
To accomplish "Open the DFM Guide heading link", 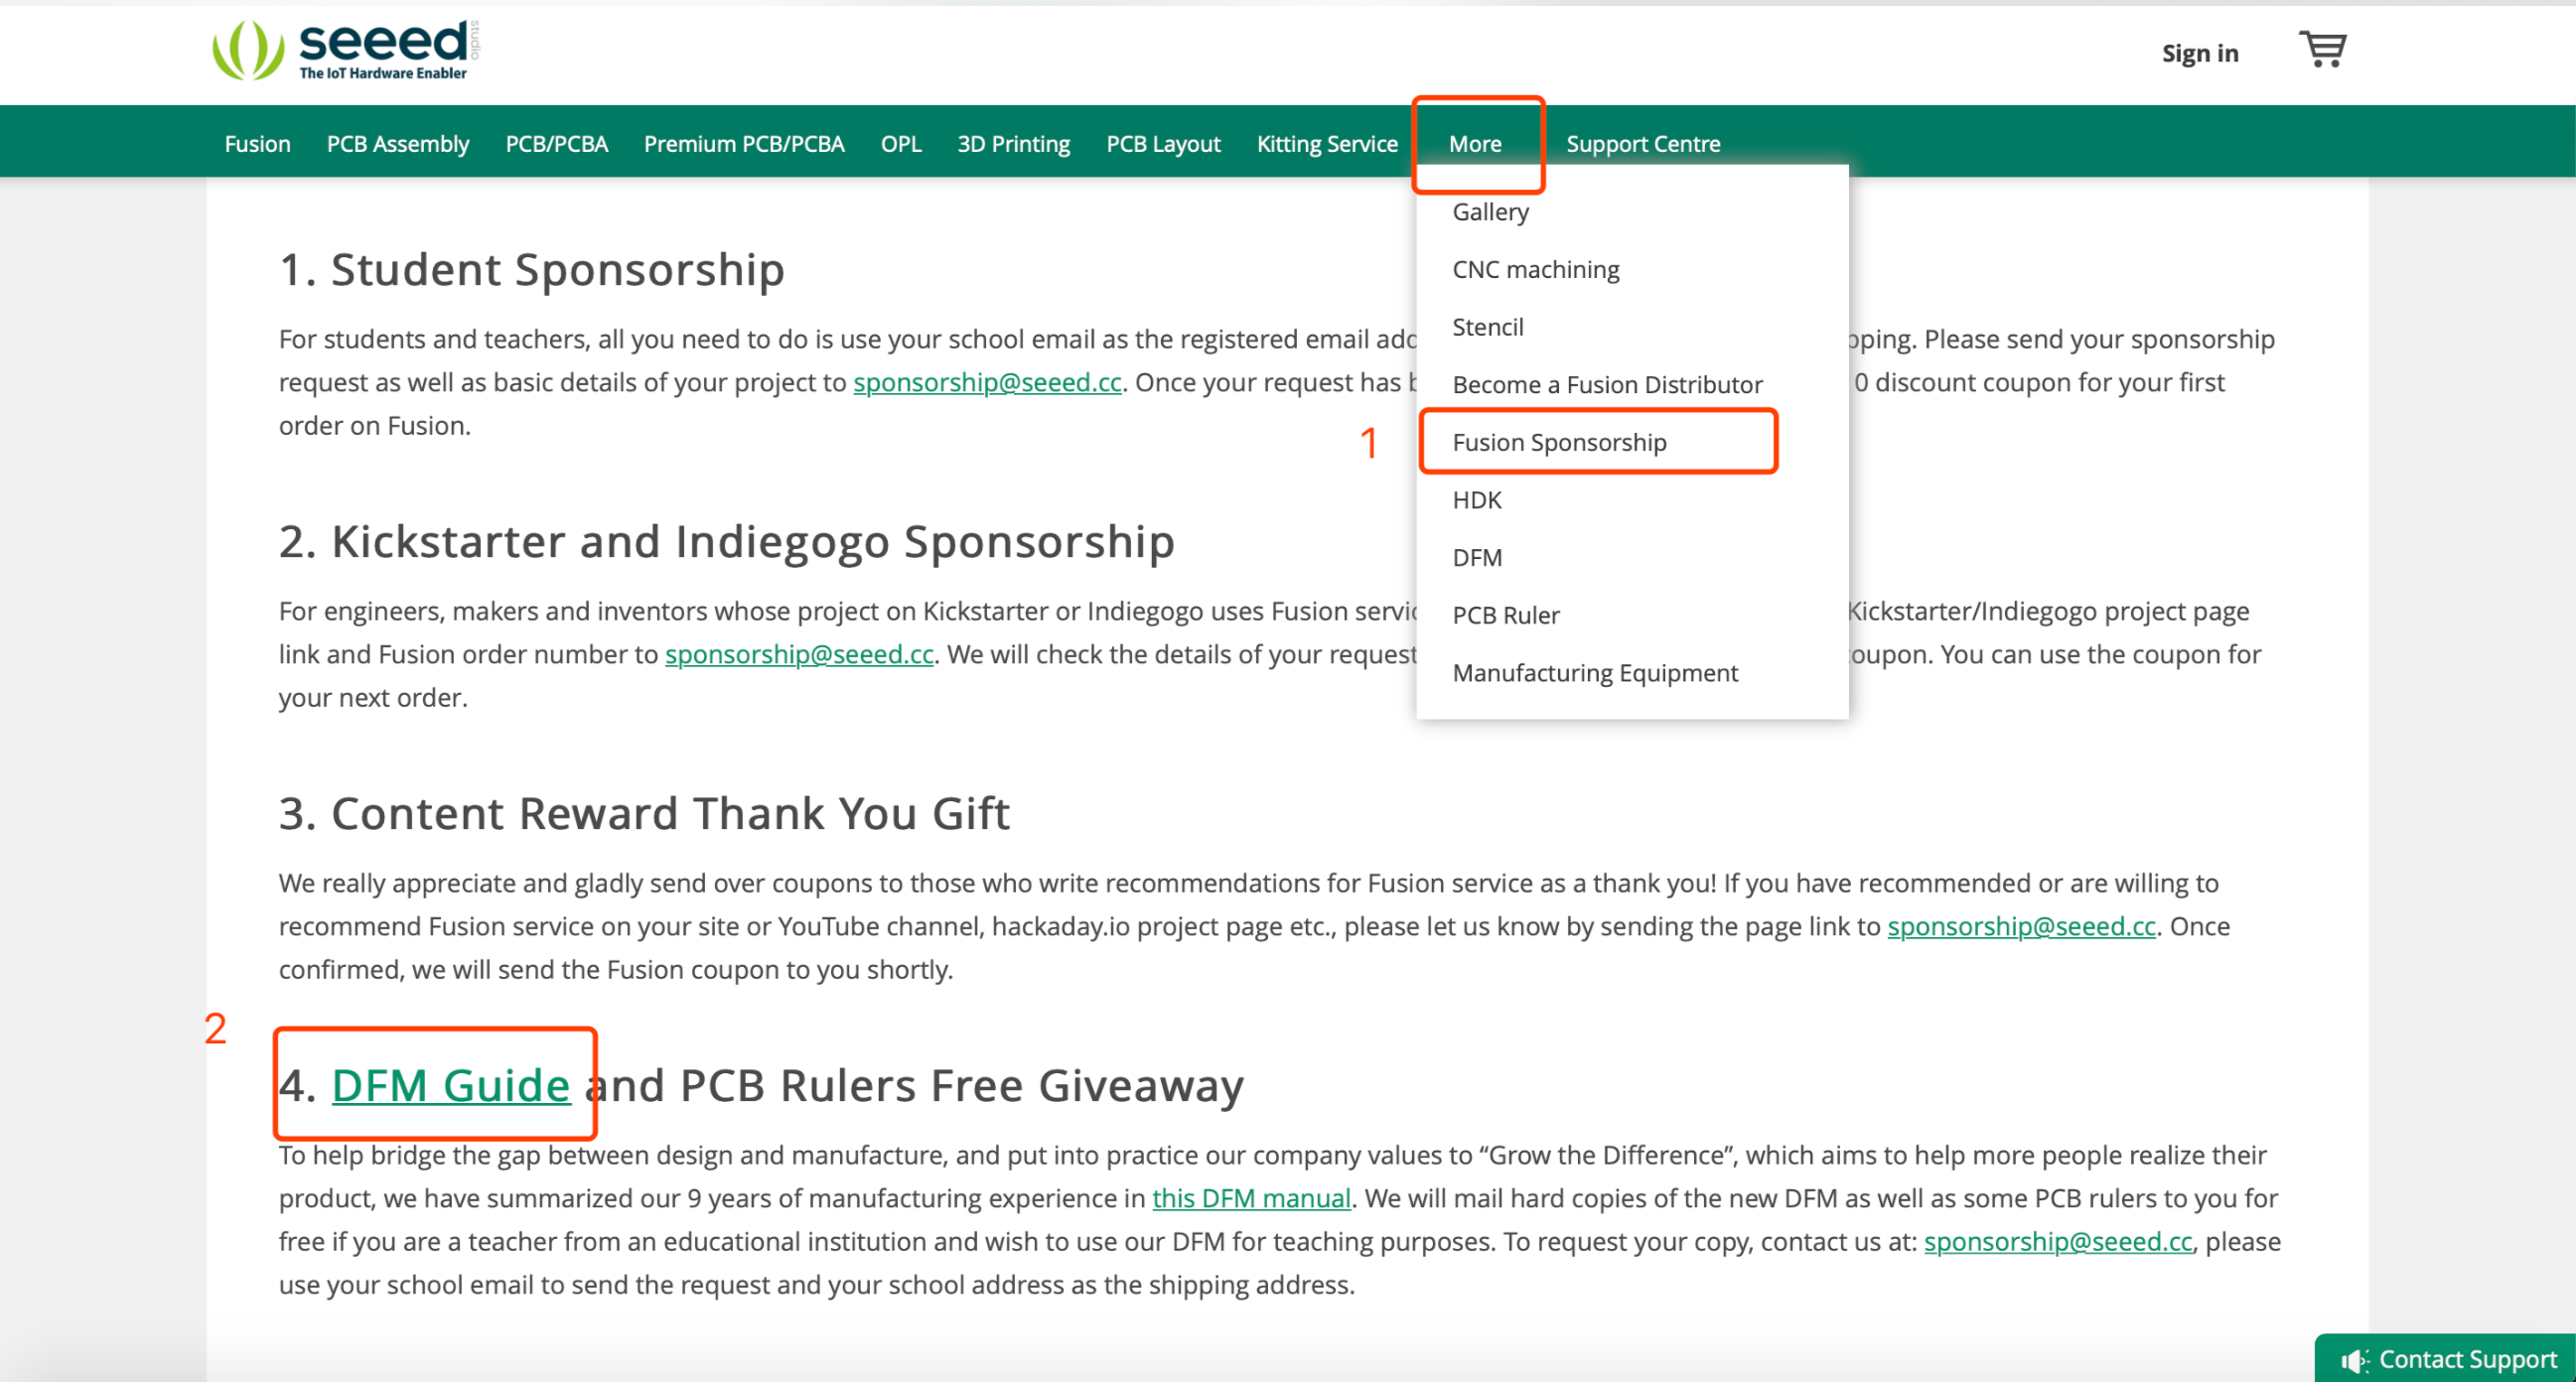I will click(450, 1085).
